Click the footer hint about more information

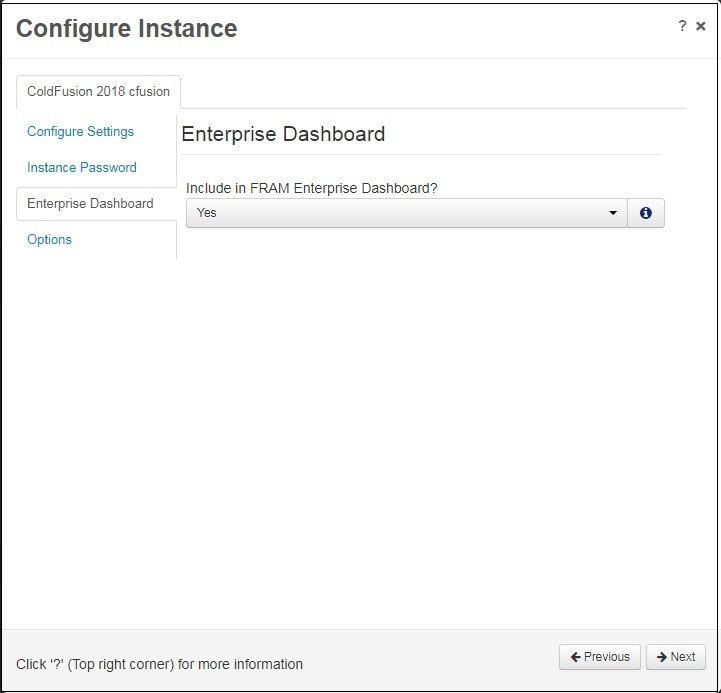click(159, 664)
